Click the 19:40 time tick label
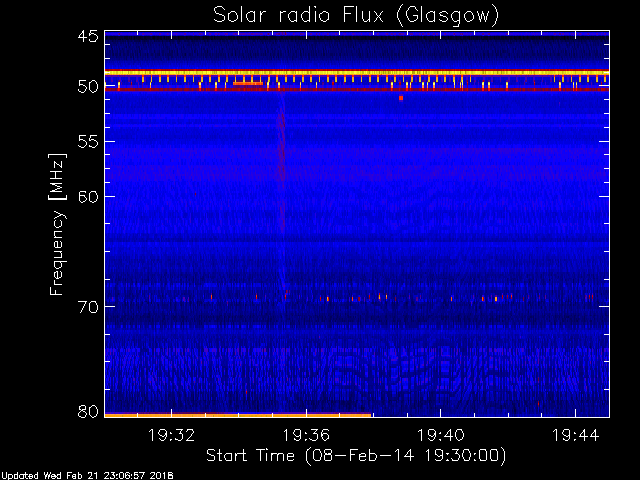 [440, 435]
